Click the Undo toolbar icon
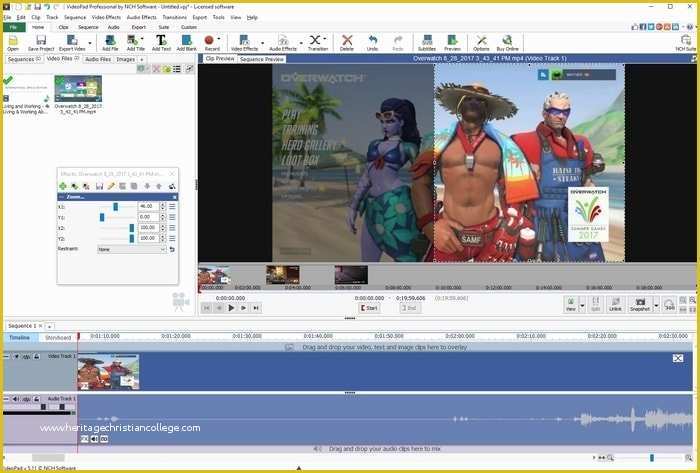 coord(372,43)
